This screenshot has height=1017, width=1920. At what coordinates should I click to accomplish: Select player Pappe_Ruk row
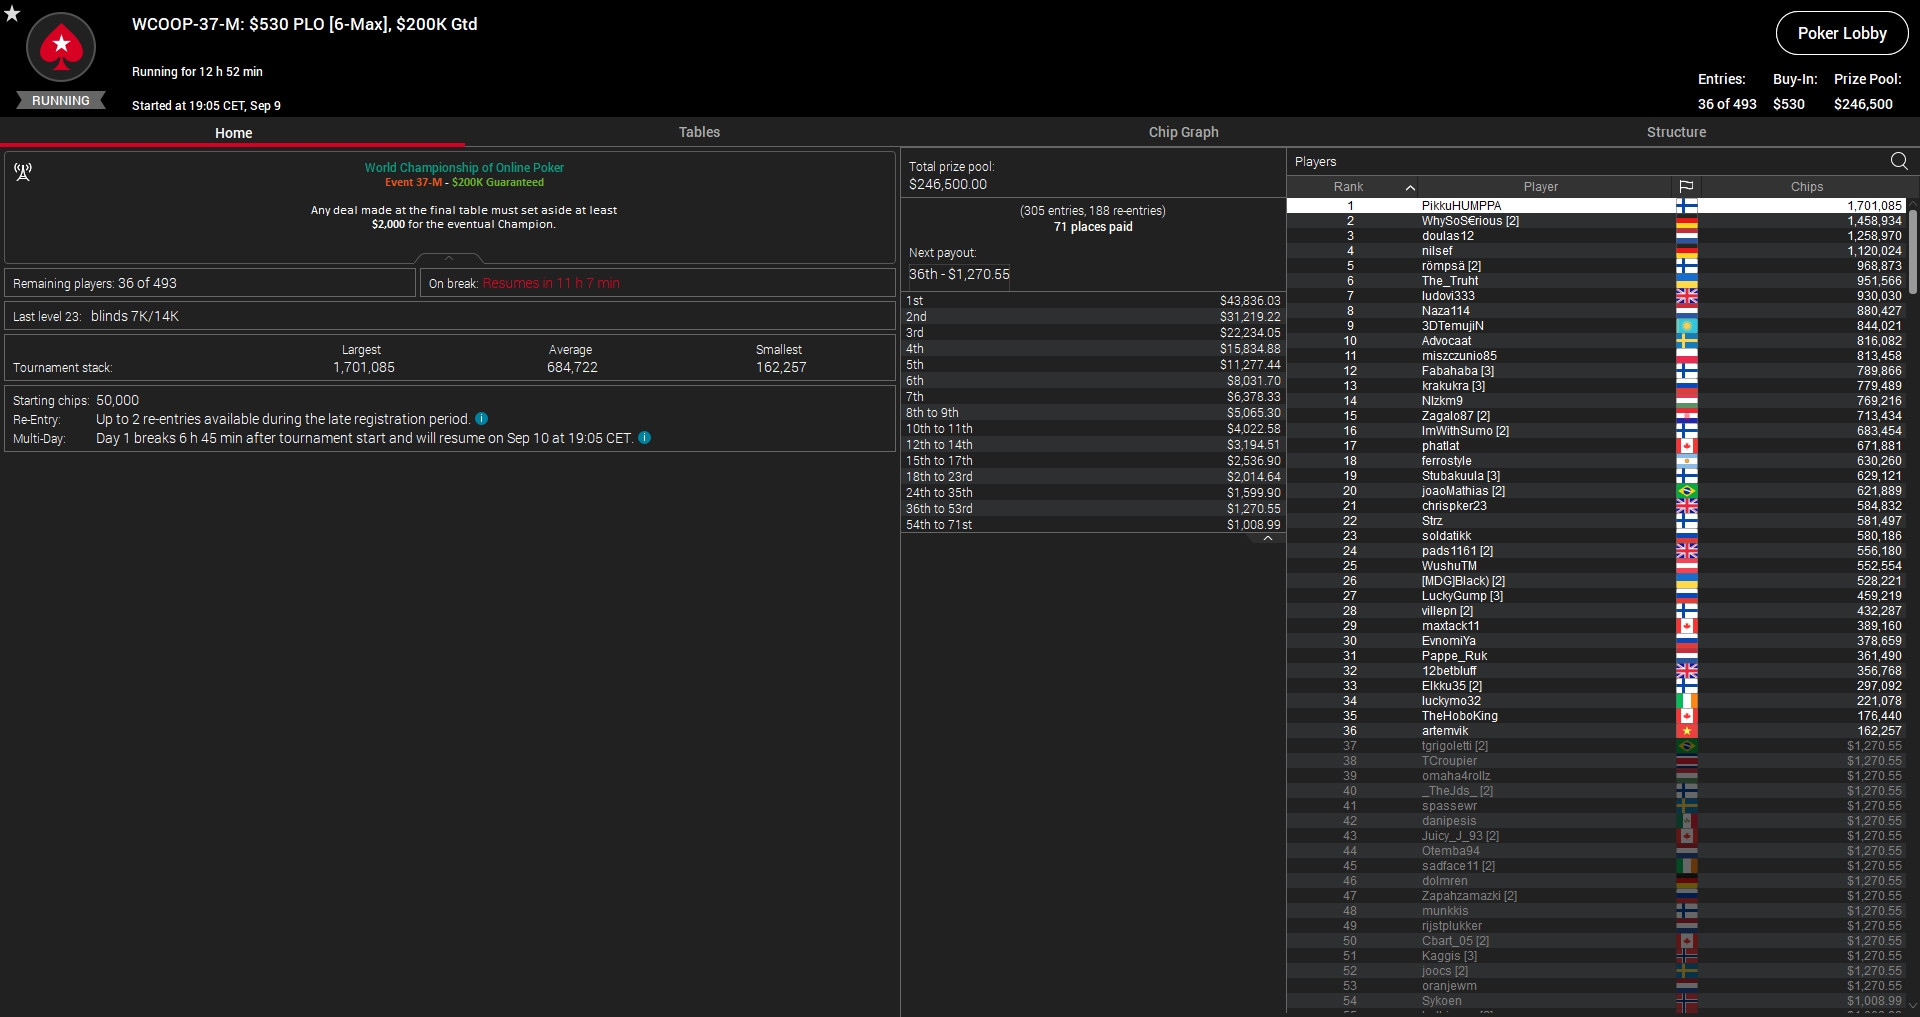[x=1596, y=656]
